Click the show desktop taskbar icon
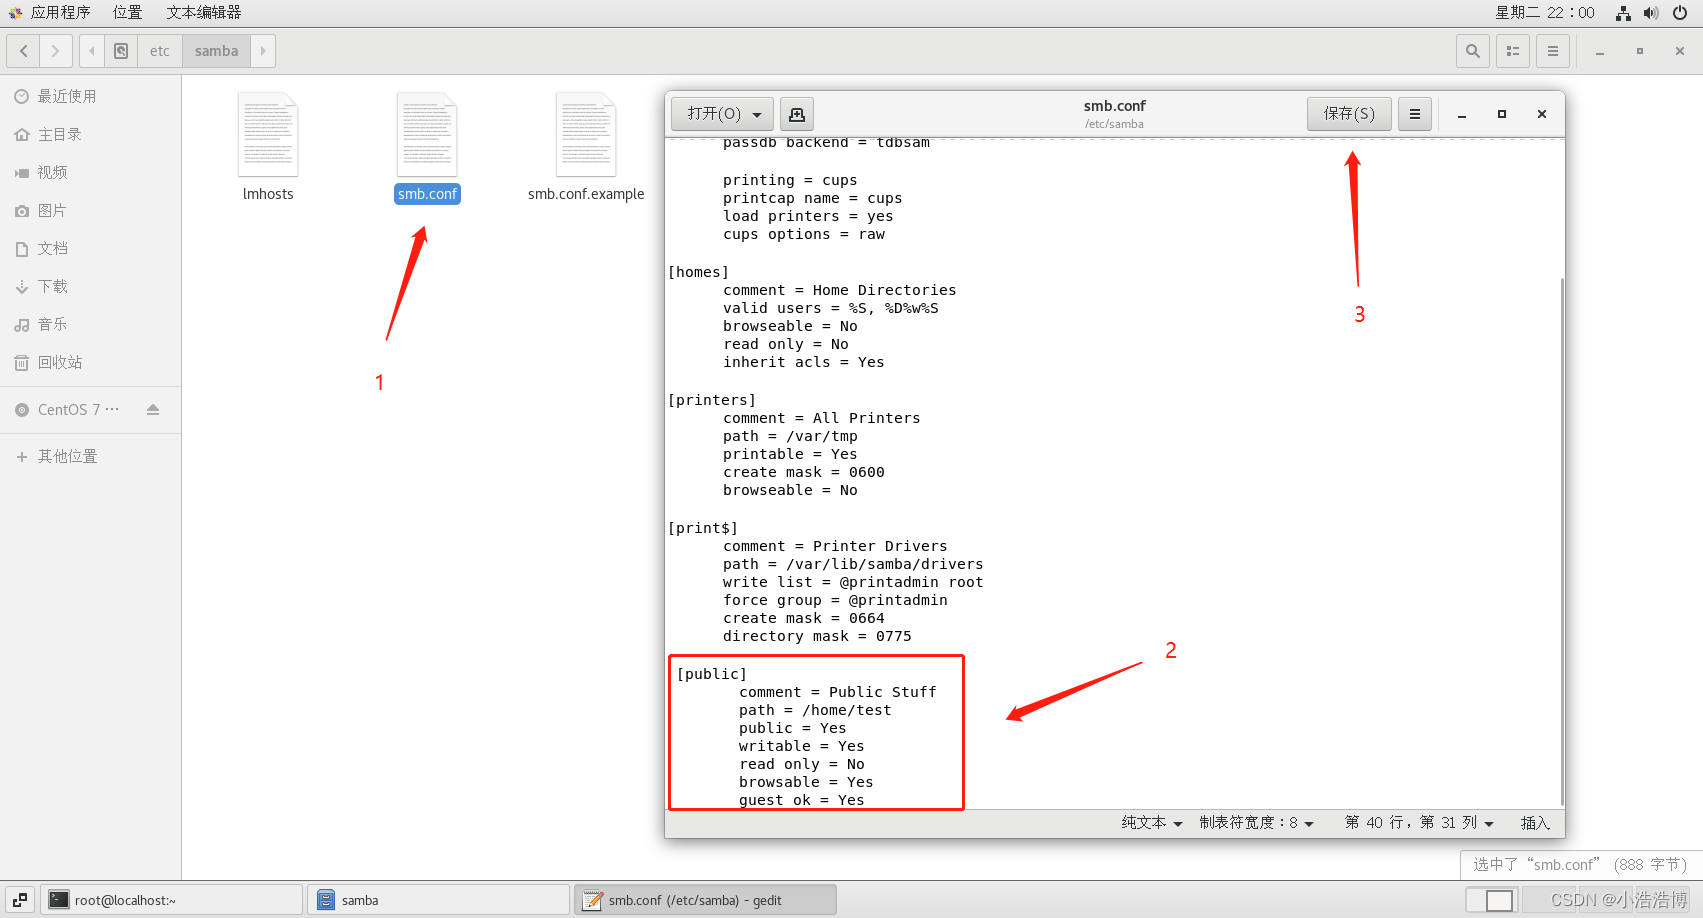1703x918 pixels. tap(20, 900)
